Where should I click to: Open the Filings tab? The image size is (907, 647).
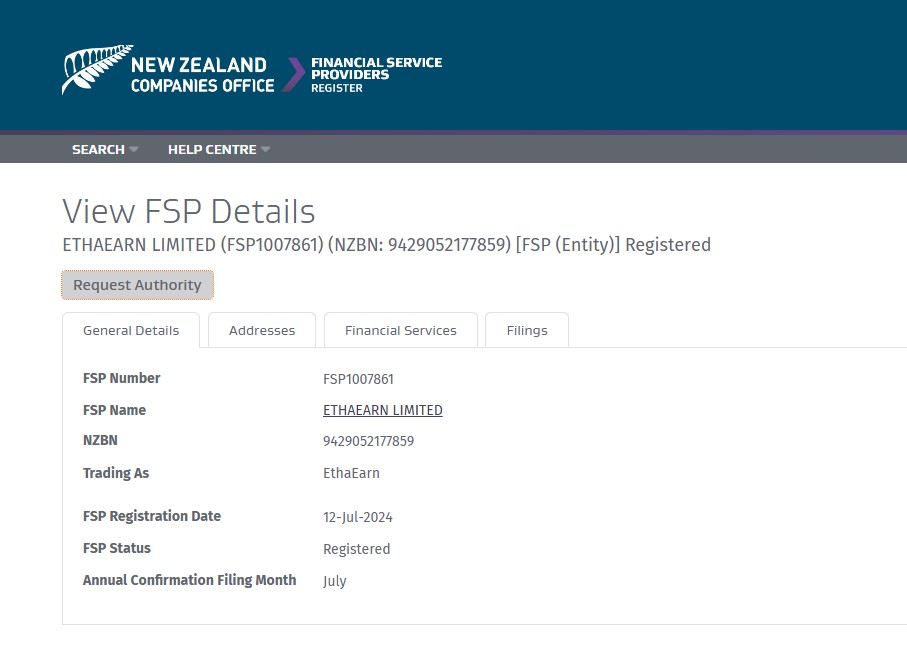click(x=527, y=330)
